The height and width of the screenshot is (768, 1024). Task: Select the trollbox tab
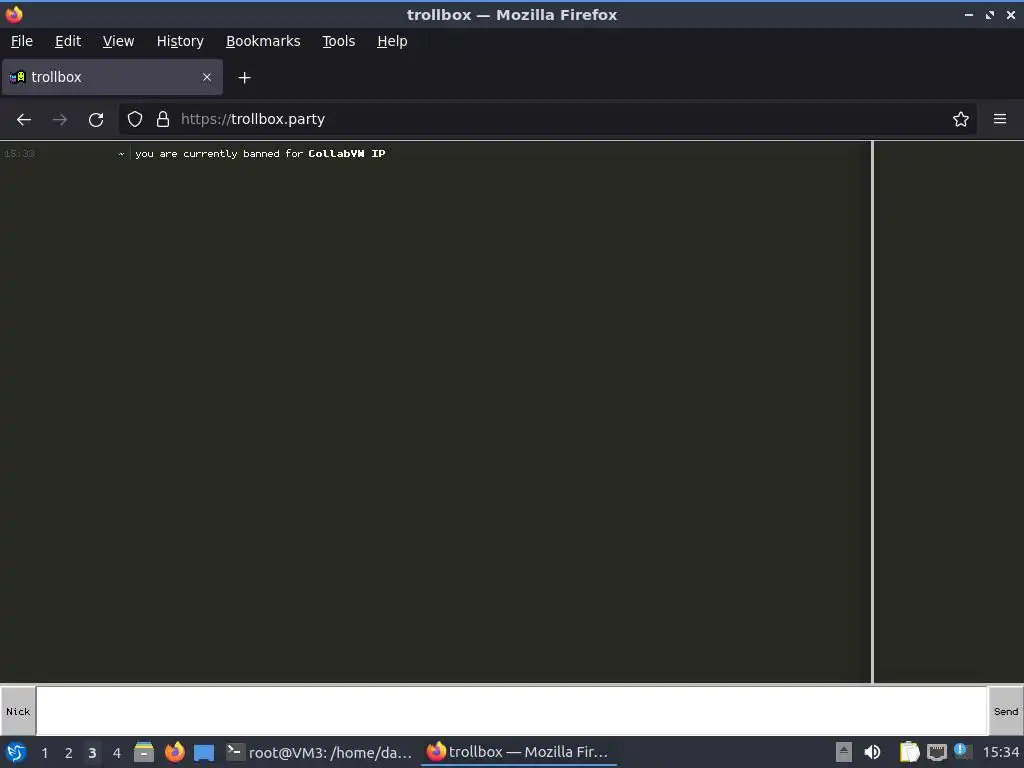[x=112, y=77]
